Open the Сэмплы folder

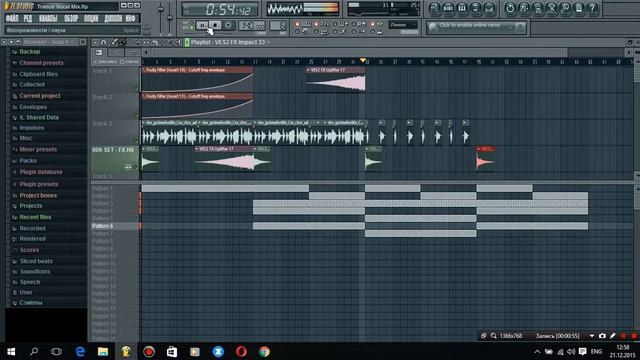(x=31, y=303)
